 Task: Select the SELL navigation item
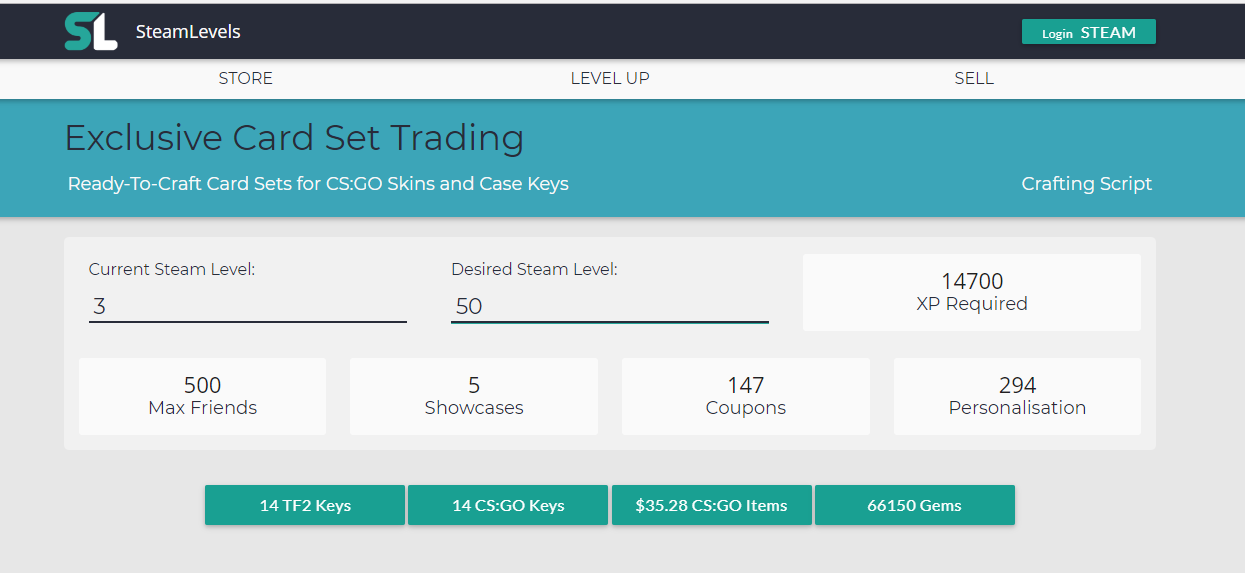point(974,78)
